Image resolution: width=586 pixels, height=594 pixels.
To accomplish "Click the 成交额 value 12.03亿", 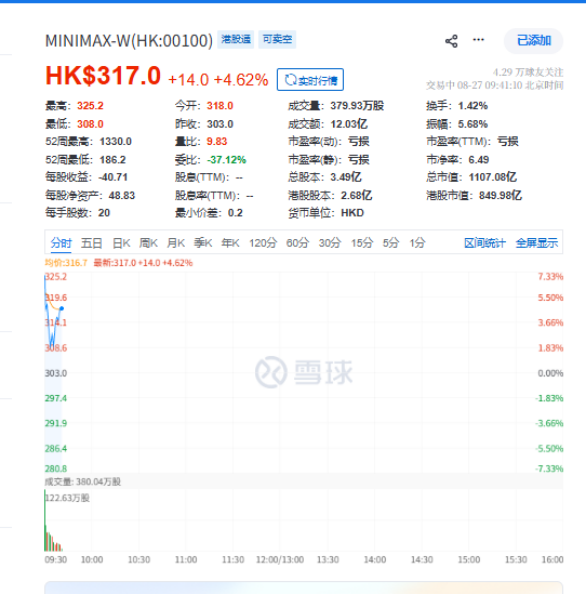I will [x=349, y=124].
